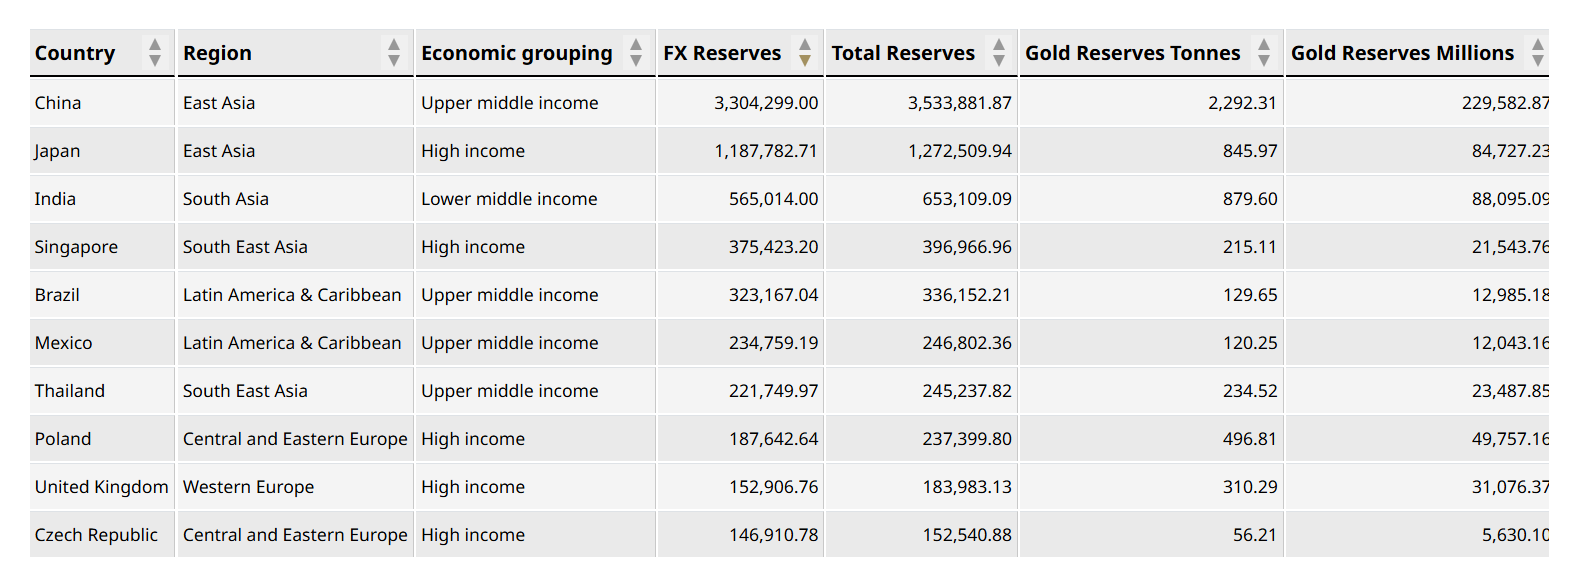Click the FX Reserves sort arrows

coord(804,52)
